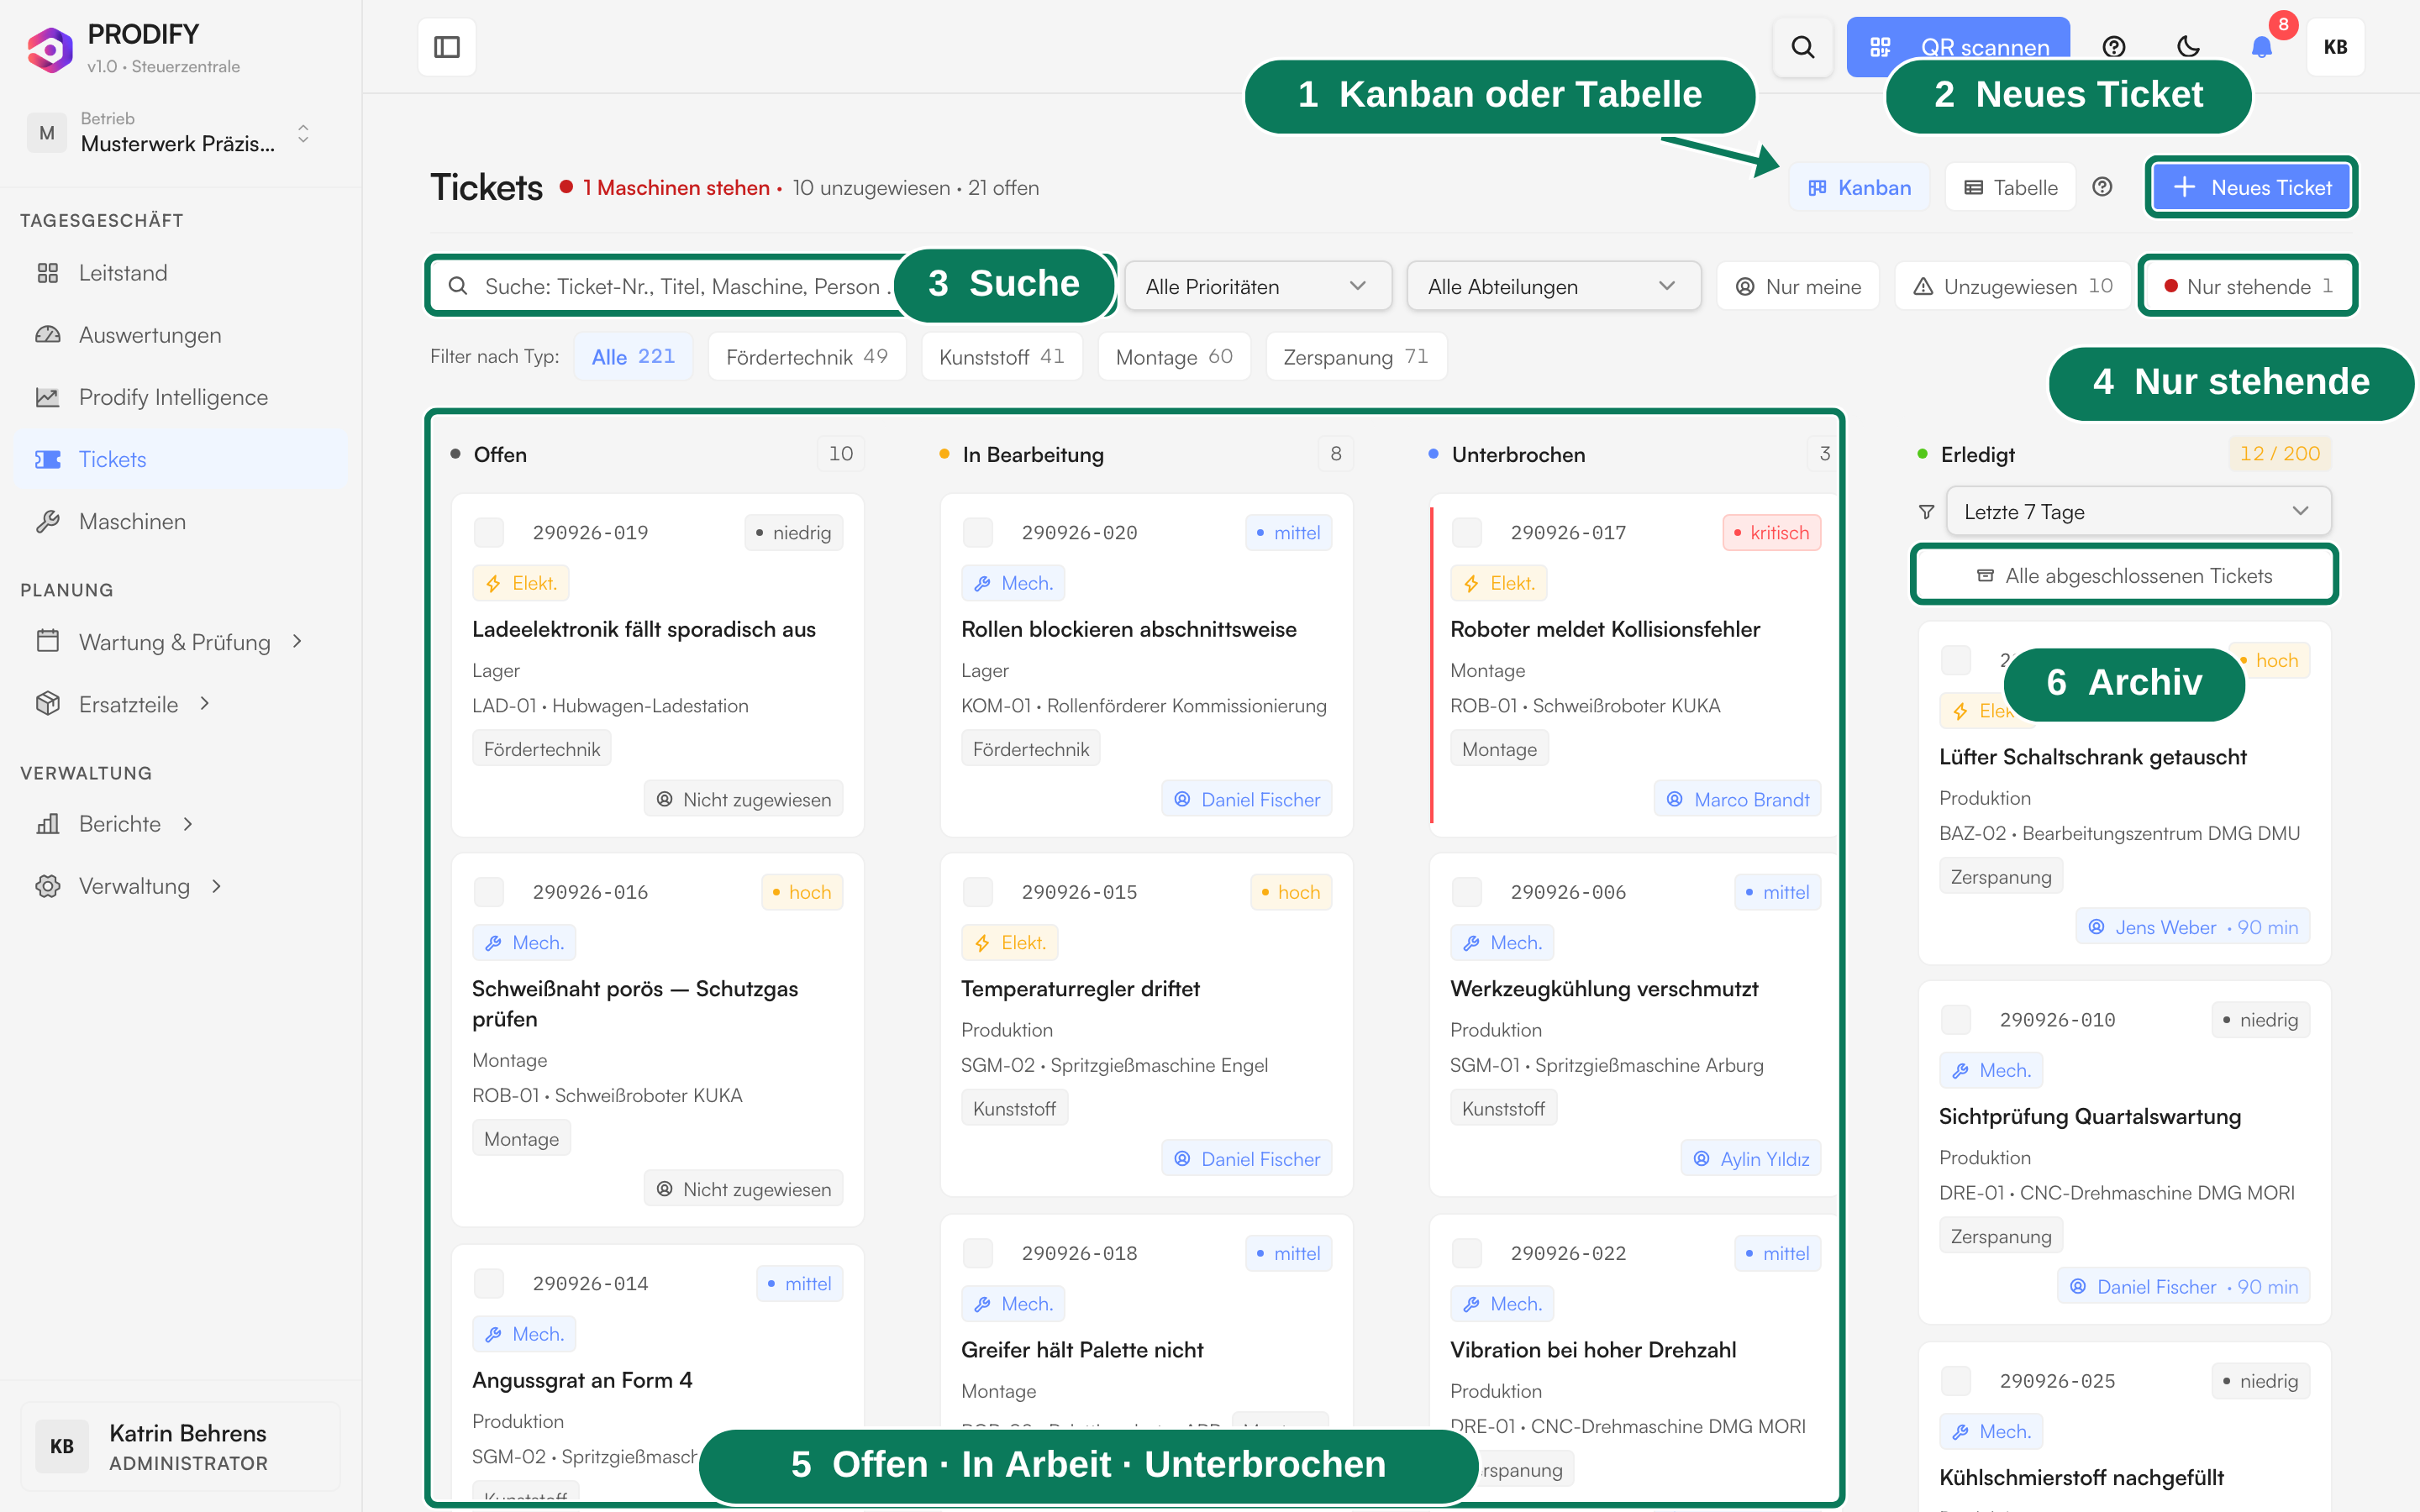Open ticket Rollen blockieren abschnittsweise
Image resolution: width=2420 pixels, height=1512 pixels.
coord(1128,629)
